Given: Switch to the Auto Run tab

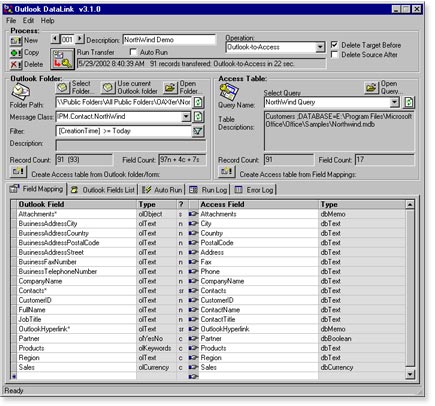Looking at the screenshot, I should [162, 190].
